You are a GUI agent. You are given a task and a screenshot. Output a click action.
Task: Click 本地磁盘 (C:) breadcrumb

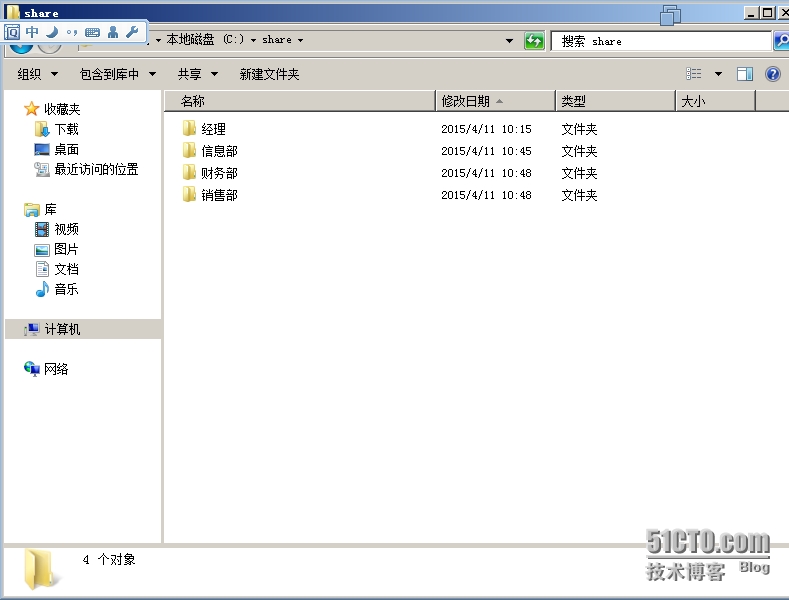(205, 39)
